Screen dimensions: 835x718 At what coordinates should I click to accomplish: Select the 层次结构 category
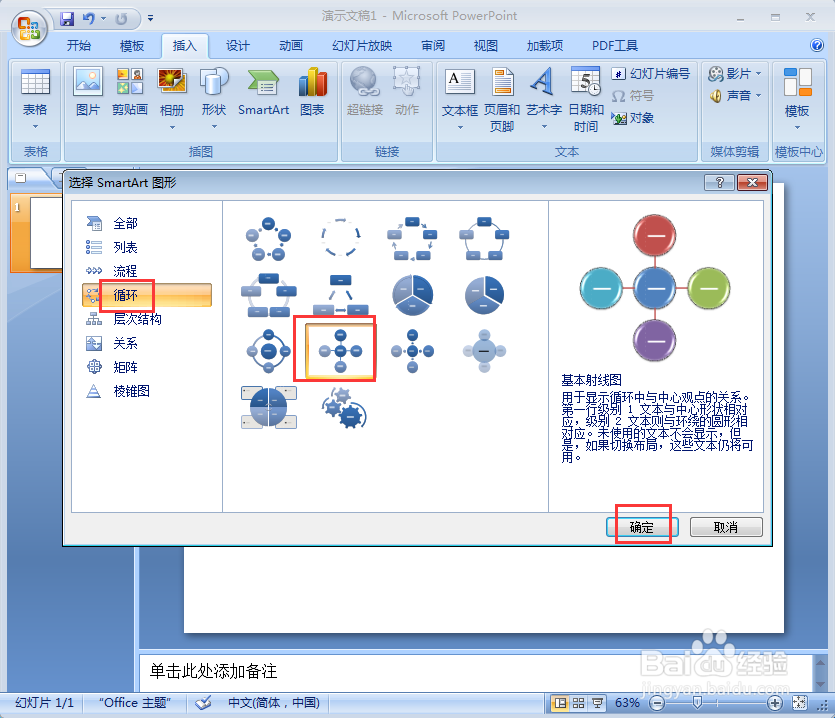coord(137,319)
